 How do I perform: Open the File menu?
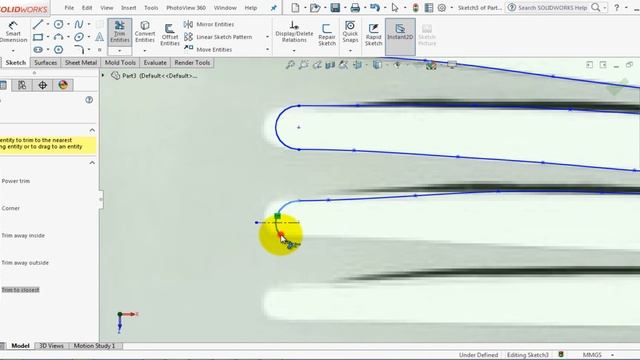pyautogui.click(x=69, y=8)
